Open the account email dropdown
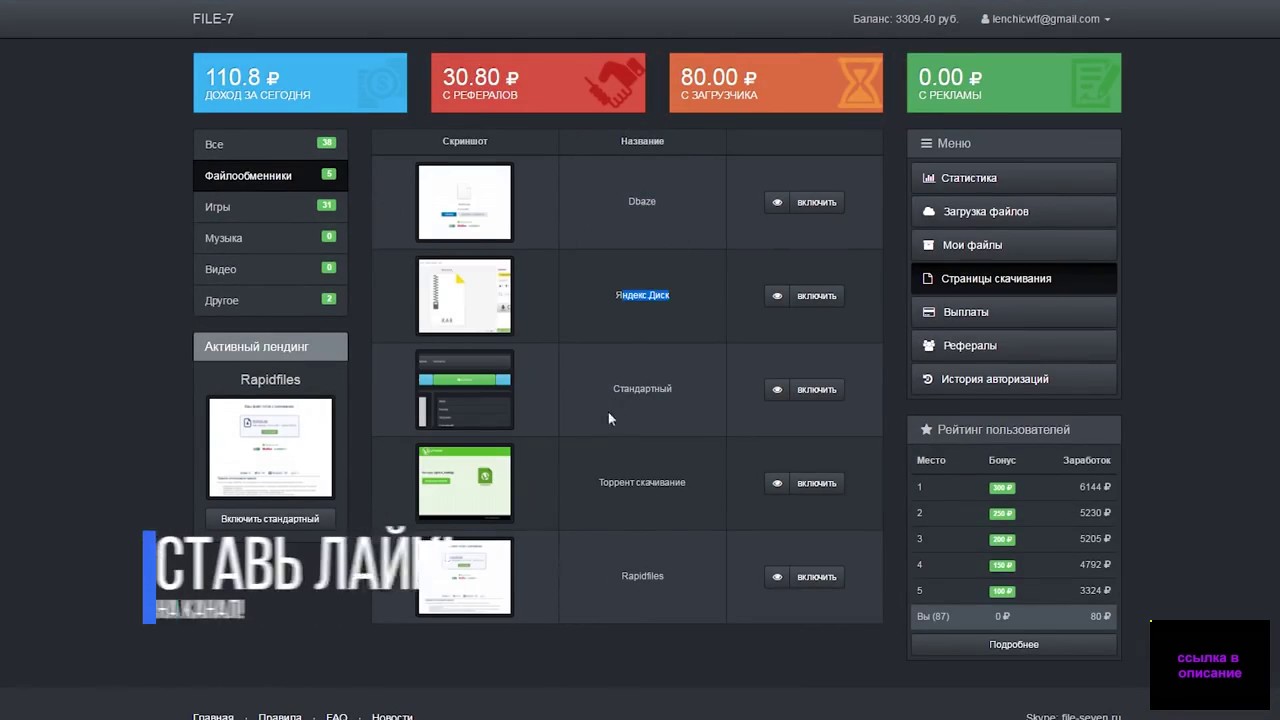The width and height of the screenshot is (1280, 720). click(1045, 19)
